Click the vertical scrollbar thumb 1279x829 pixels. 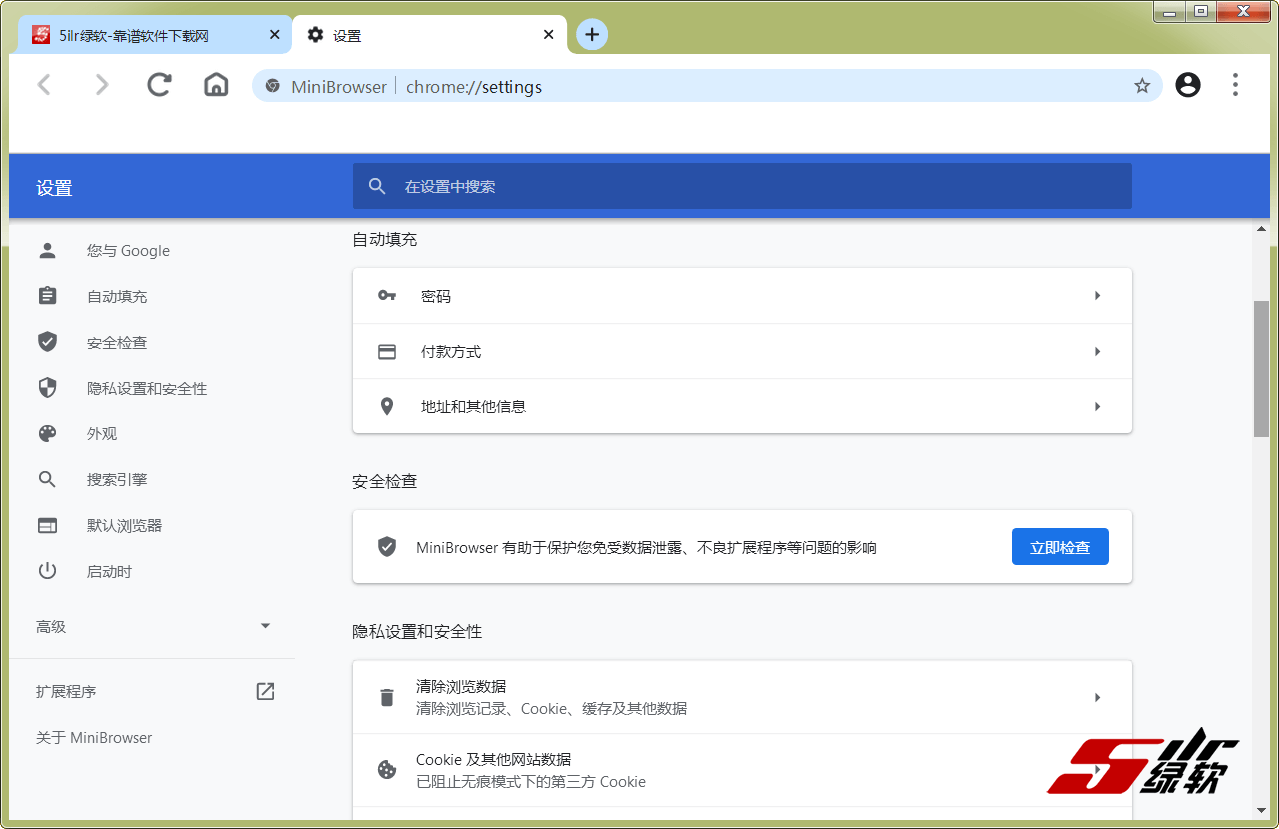pos(1261,368)
